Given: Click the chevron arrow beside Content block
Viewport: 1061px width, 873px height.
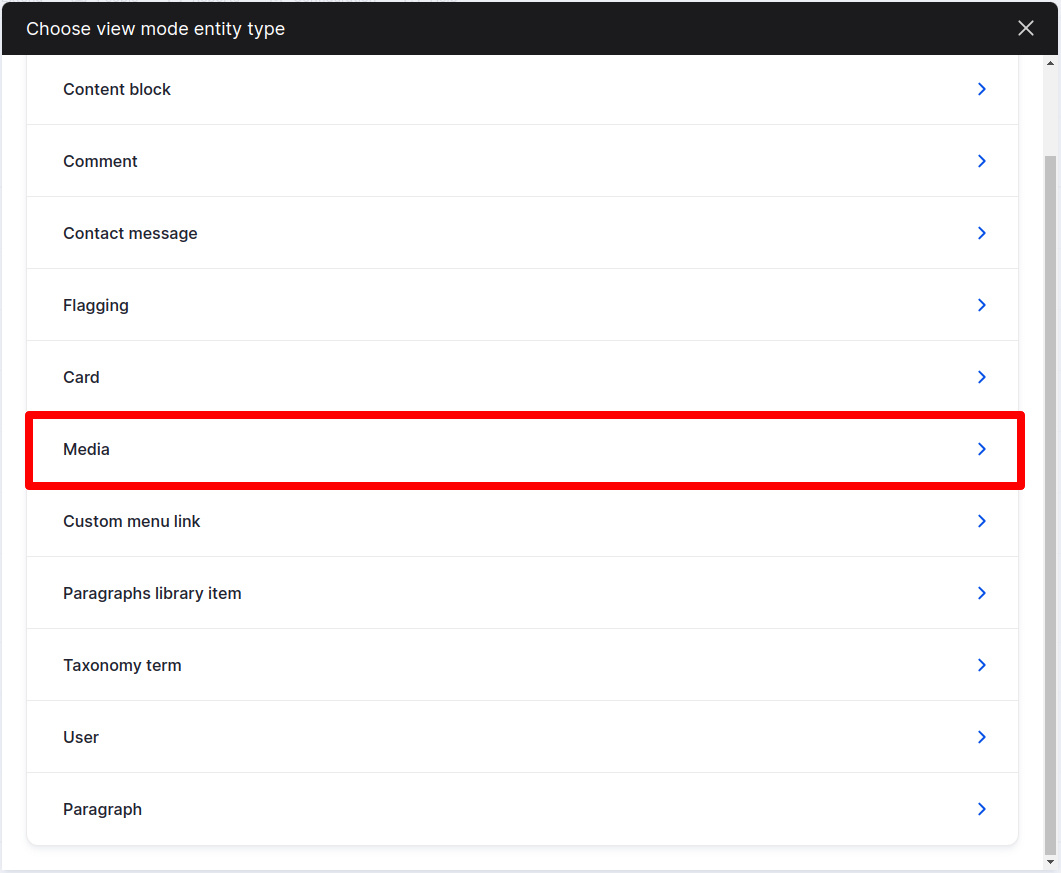Looking at the screenshot, I should coord(982,89).
